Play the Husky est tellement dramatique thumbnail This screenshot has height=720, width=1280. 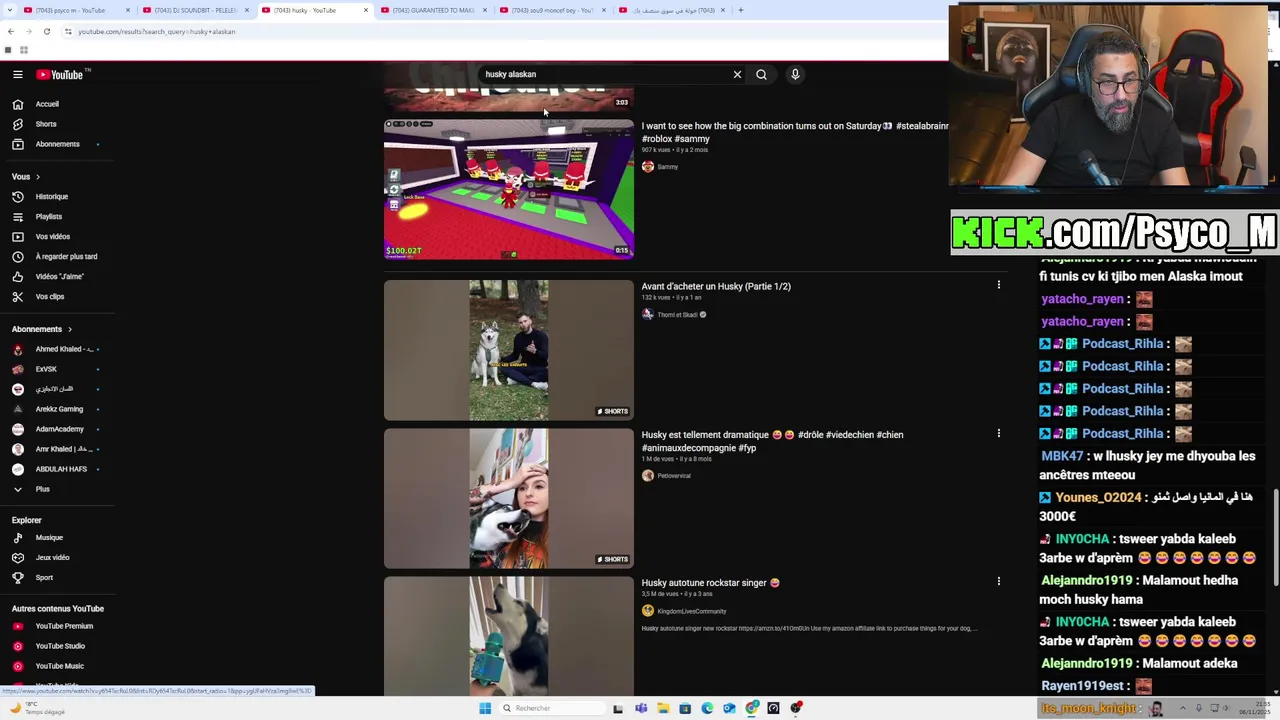[509, 498]
